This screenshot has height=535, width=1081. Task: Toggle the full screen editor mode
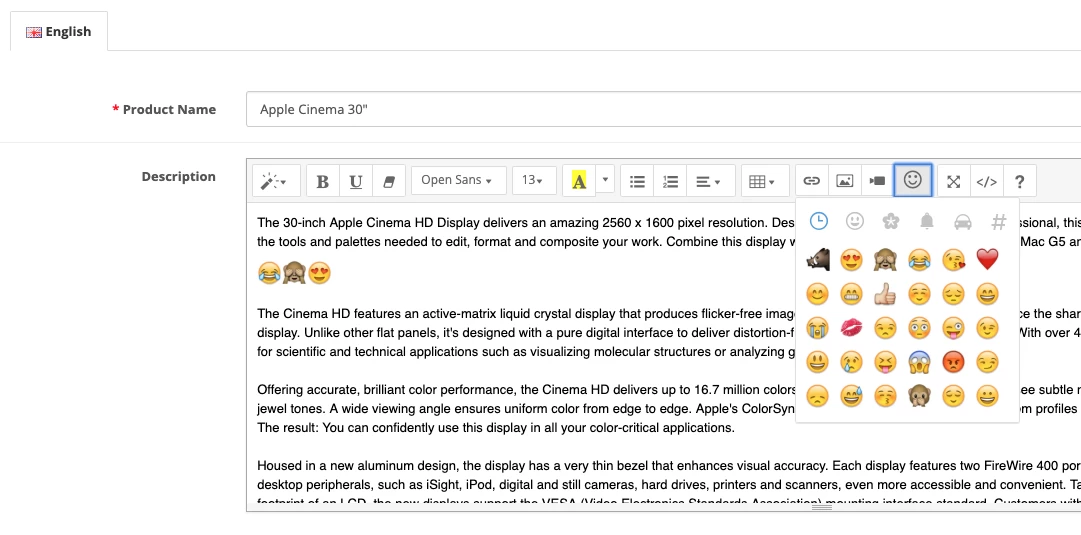point(953,181)
